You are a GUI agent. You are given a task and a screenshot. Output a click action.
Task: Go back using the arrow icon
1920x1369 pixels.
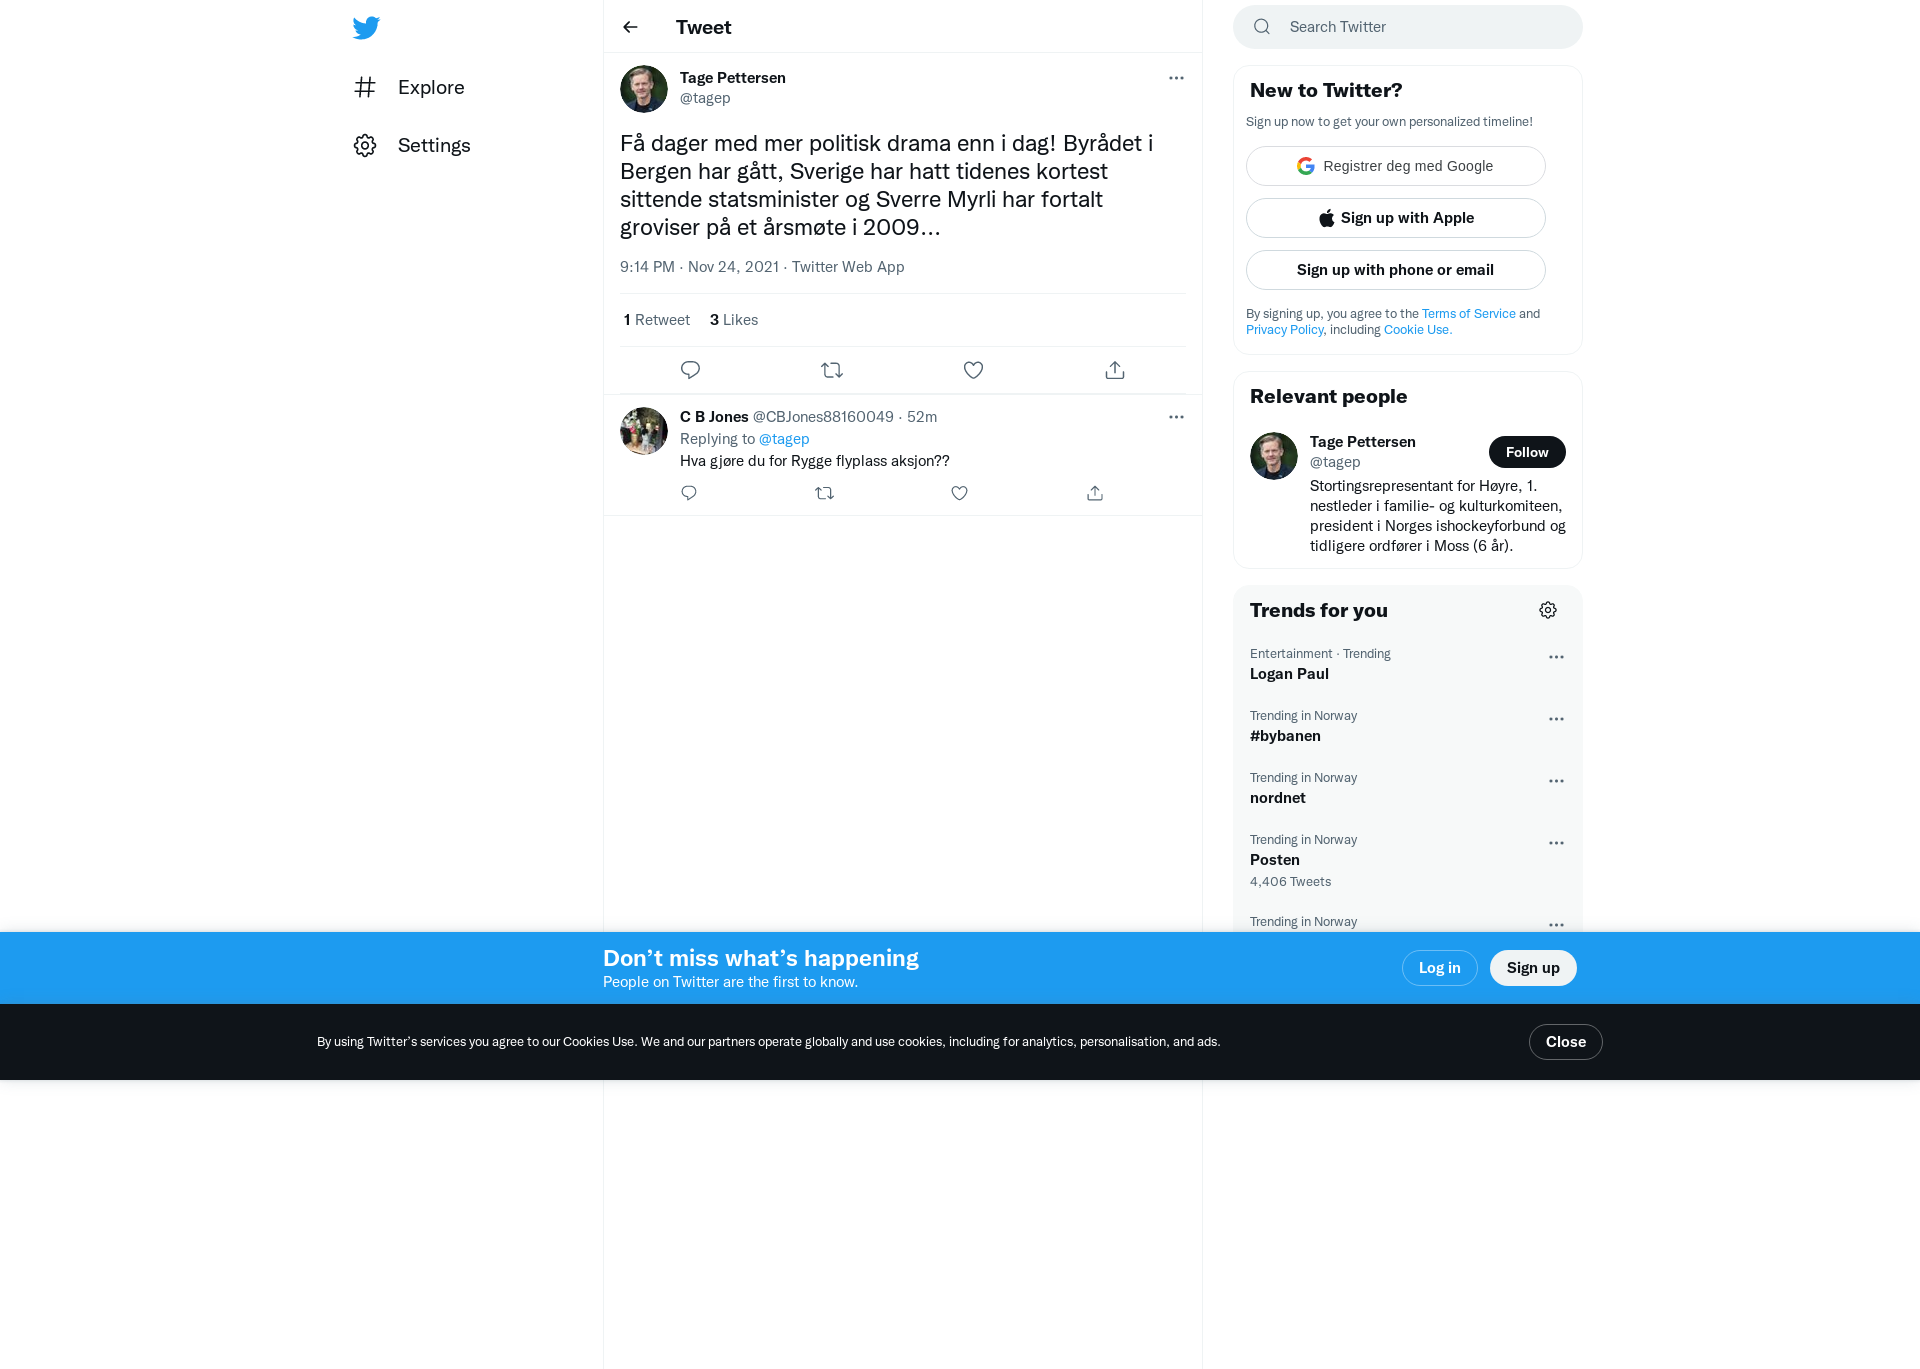point(630,27)
